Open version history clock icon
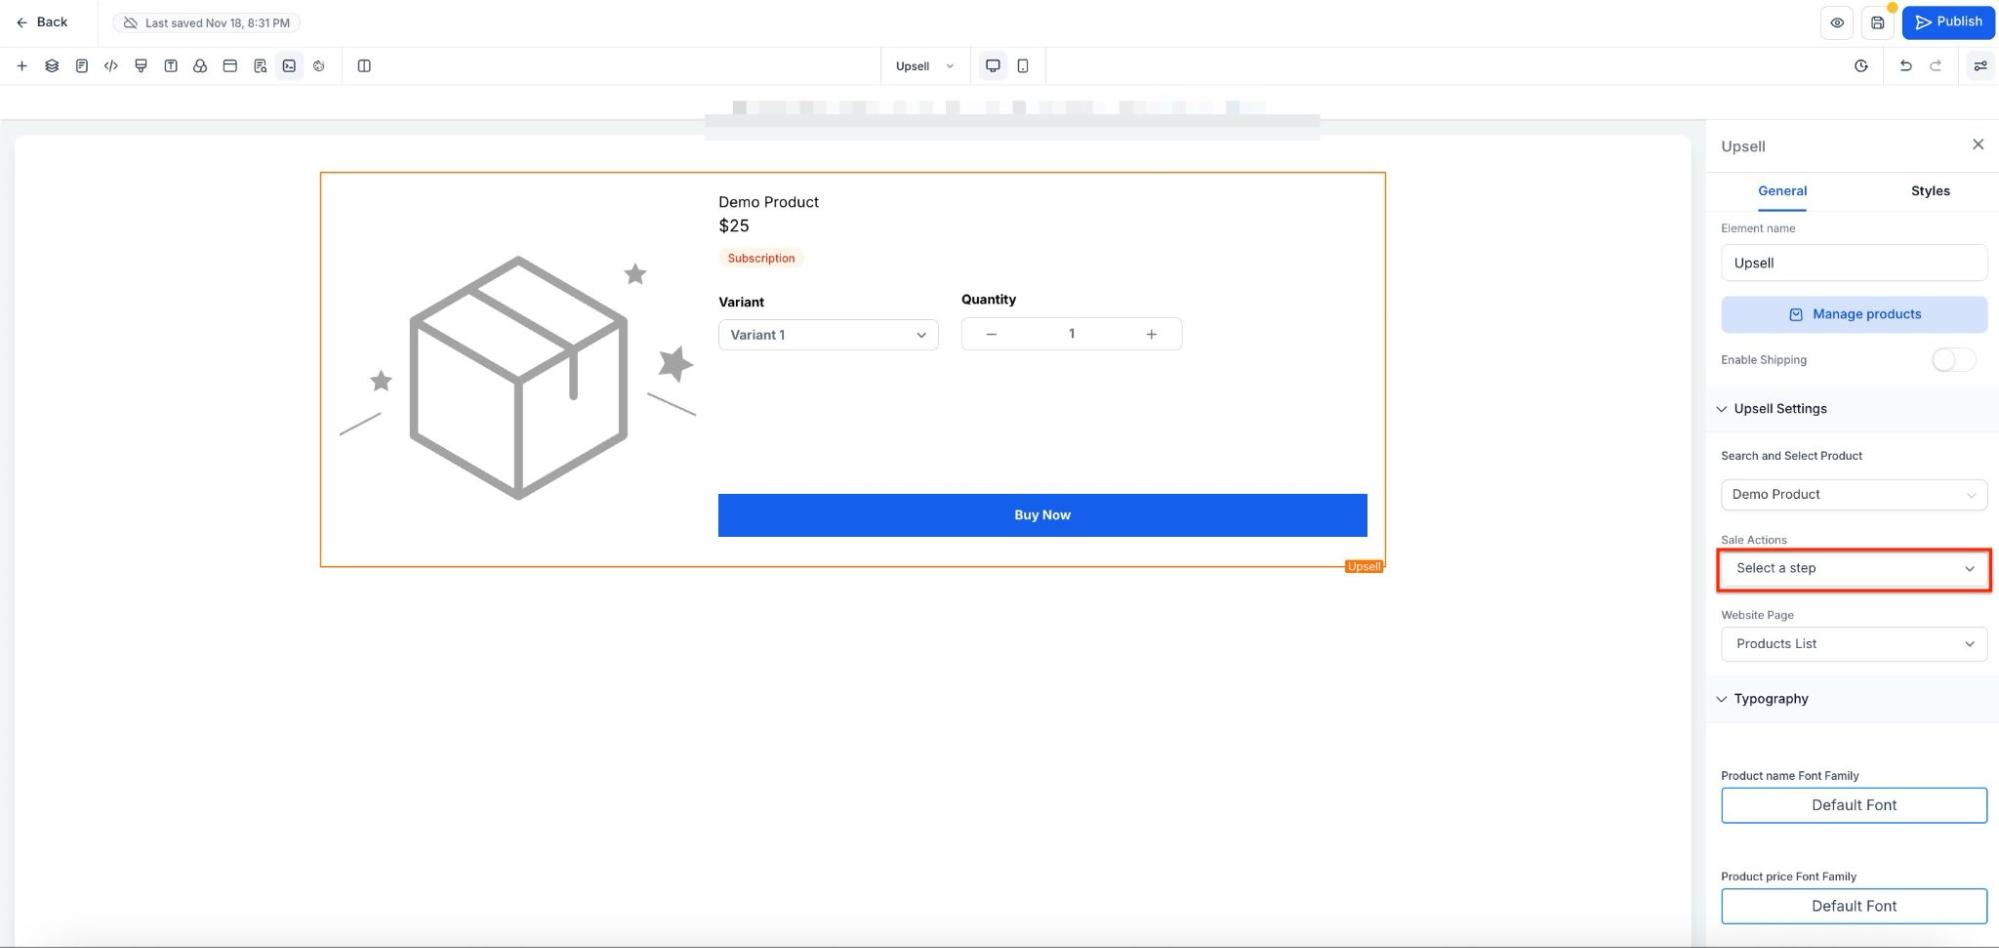 click(1861, 66)
